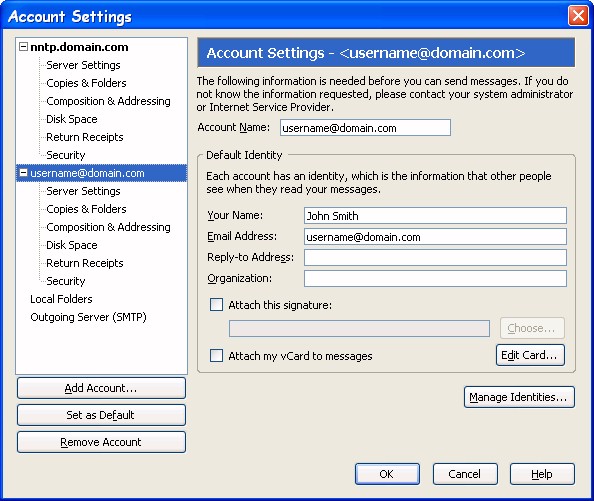
Task: Enable the Attach this signature checkbox
Action: click(x=216, y=304)
